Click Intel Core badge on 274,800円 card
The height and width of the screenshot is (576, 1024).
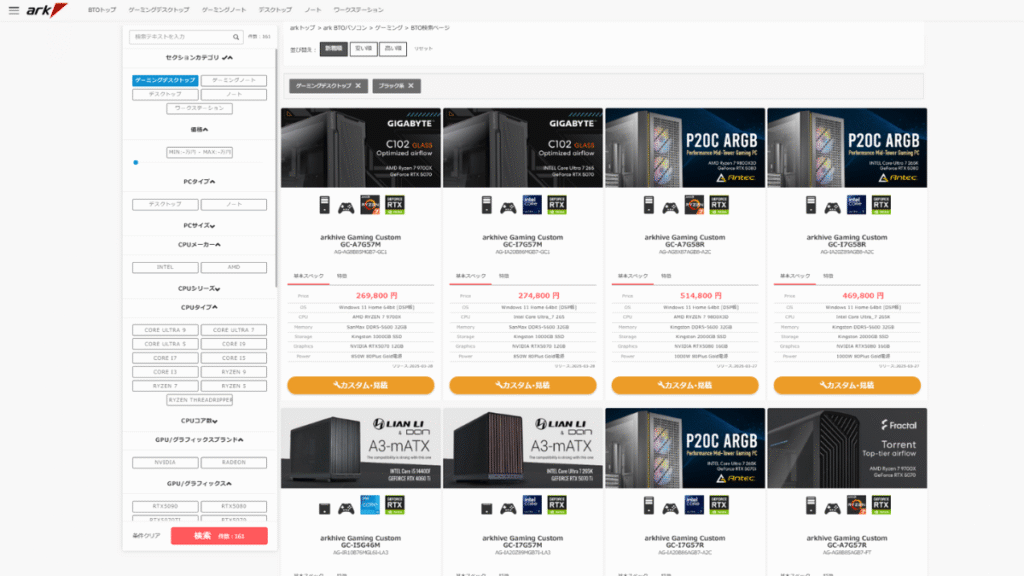click(532, 205)
